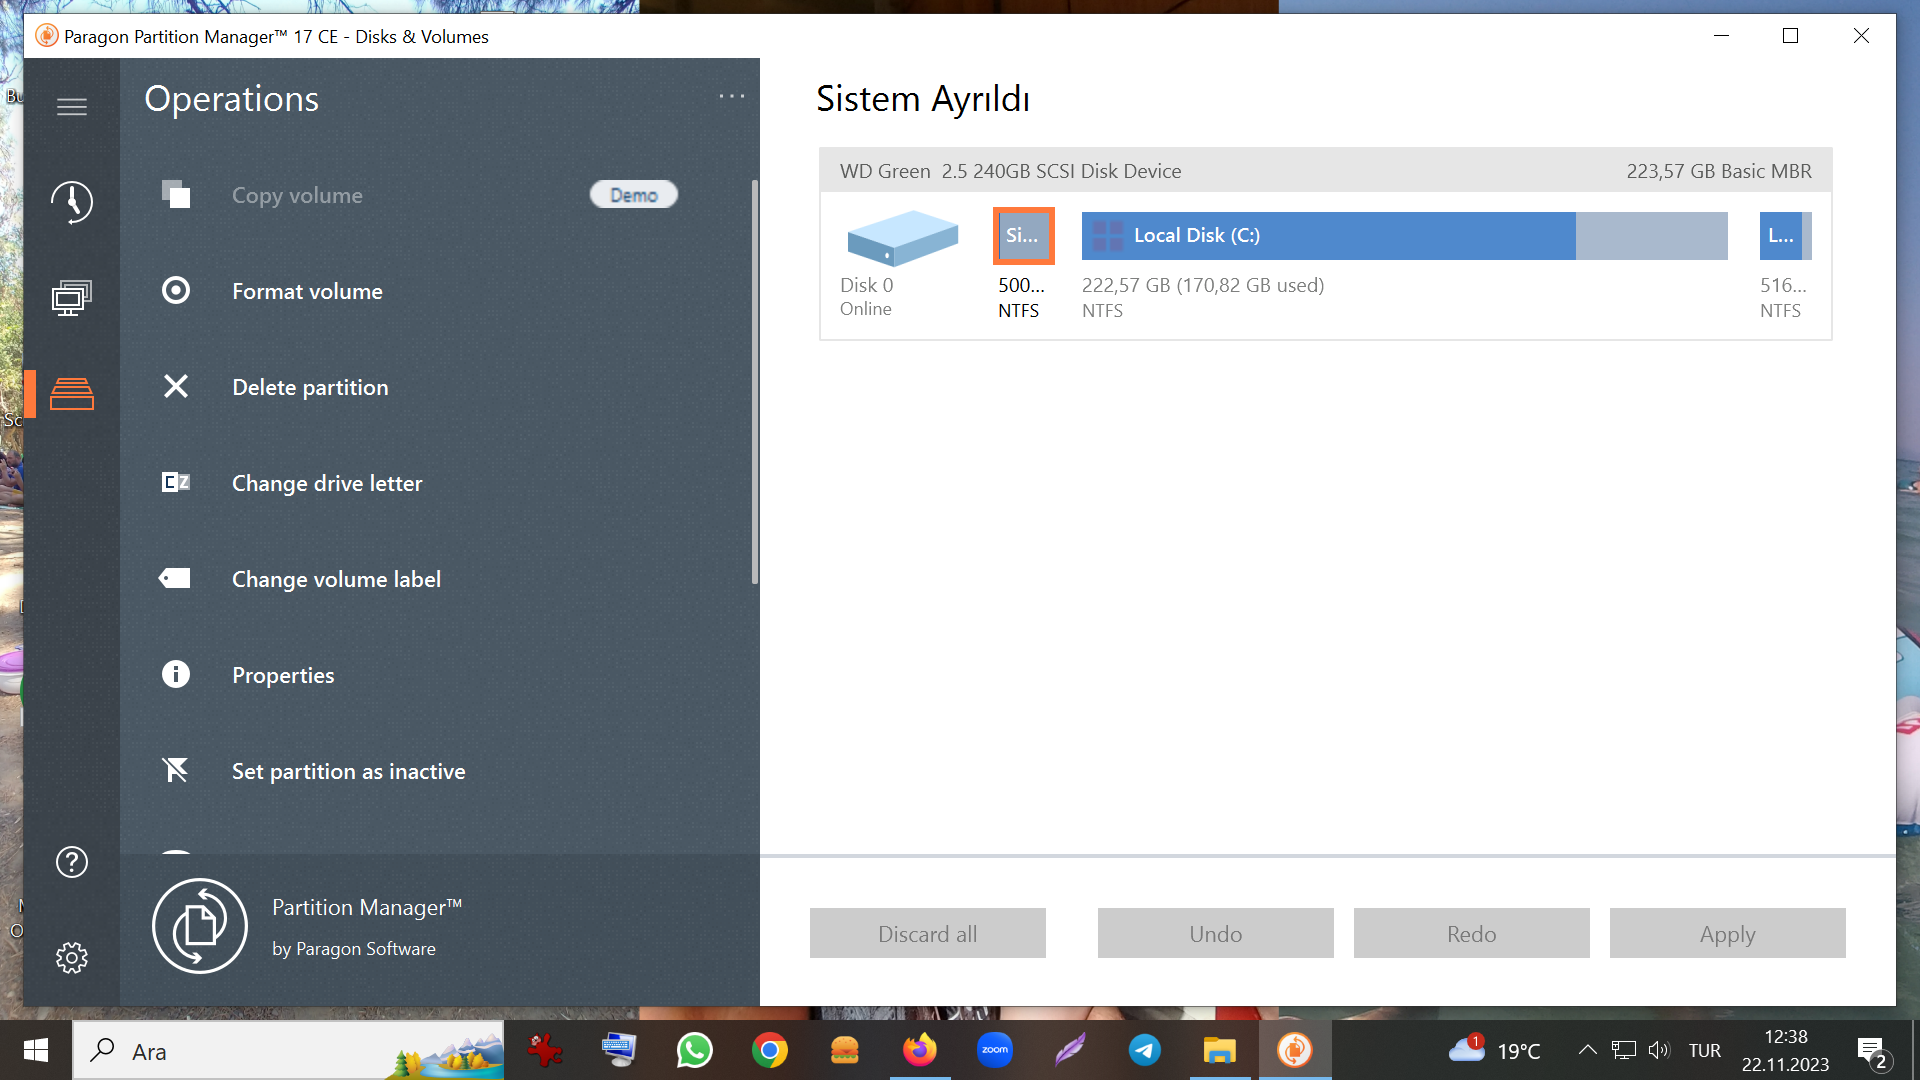
Task: Click the Partition Manager logo icon
Action: click(200, 926)
